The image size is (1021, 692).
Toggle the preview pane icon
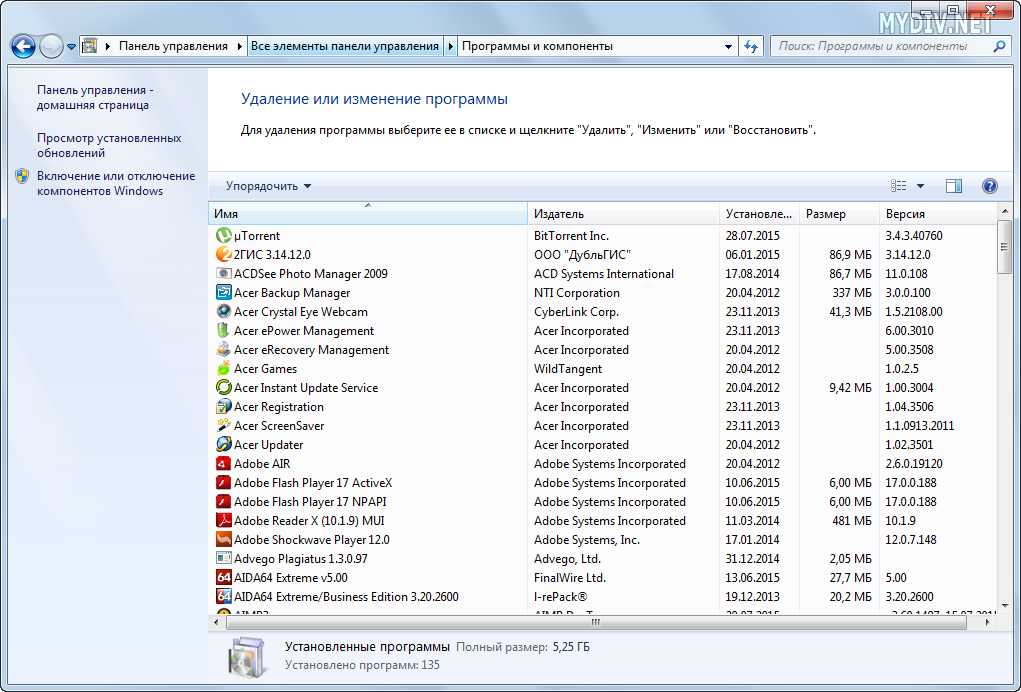coord(953,186)
